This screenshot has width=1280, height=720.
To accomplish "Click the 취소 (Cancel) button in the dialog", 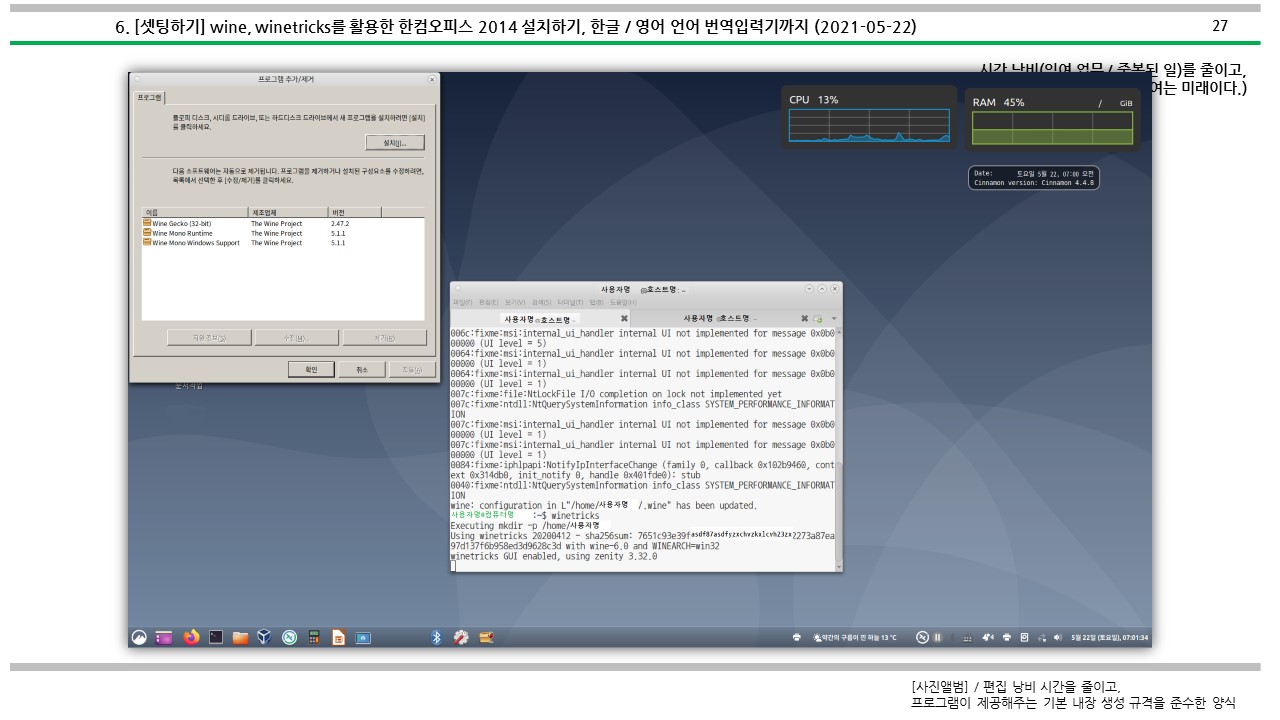I will click(361, 370).
